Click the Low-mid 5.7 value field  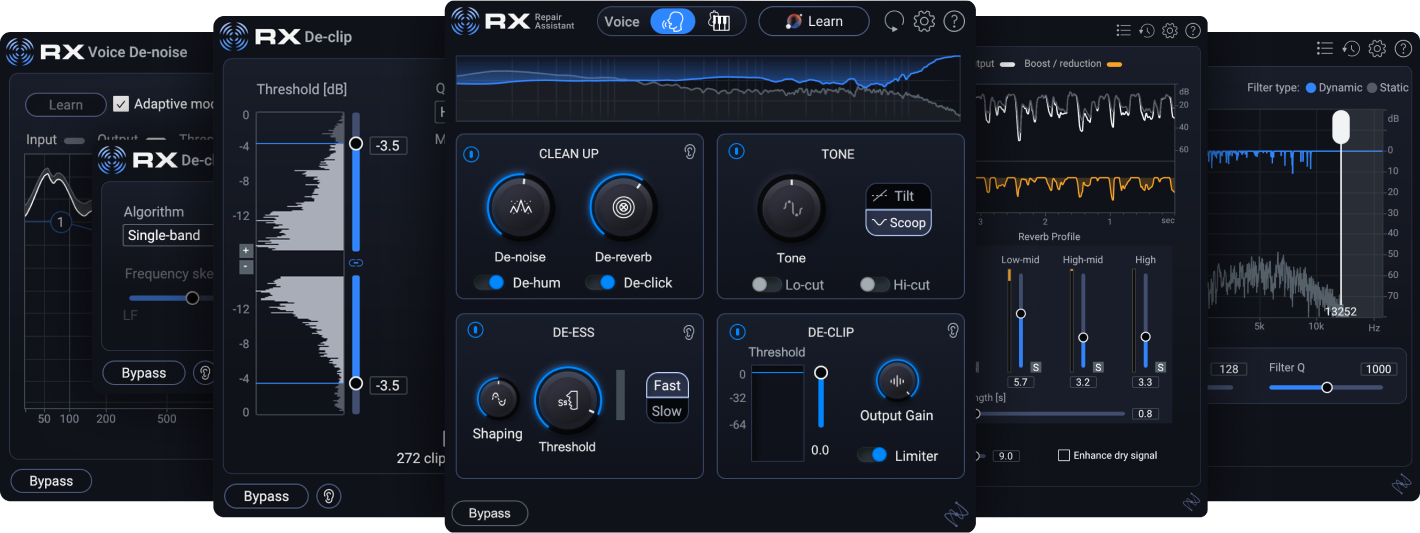pyautogui.click(x=1021, y=382)
